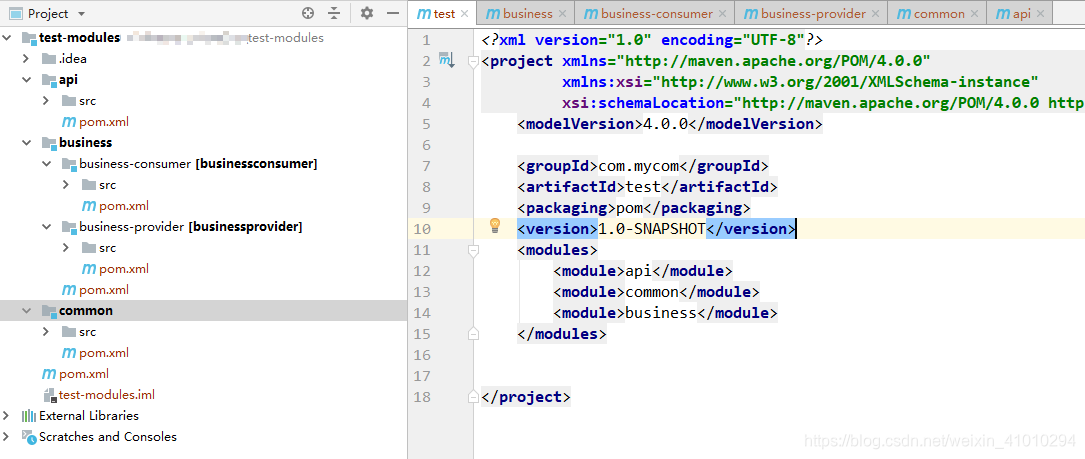Click the .idea folder icon
Image resolution: width=1085 pixels, height=459 pixels.
(48, 59)
